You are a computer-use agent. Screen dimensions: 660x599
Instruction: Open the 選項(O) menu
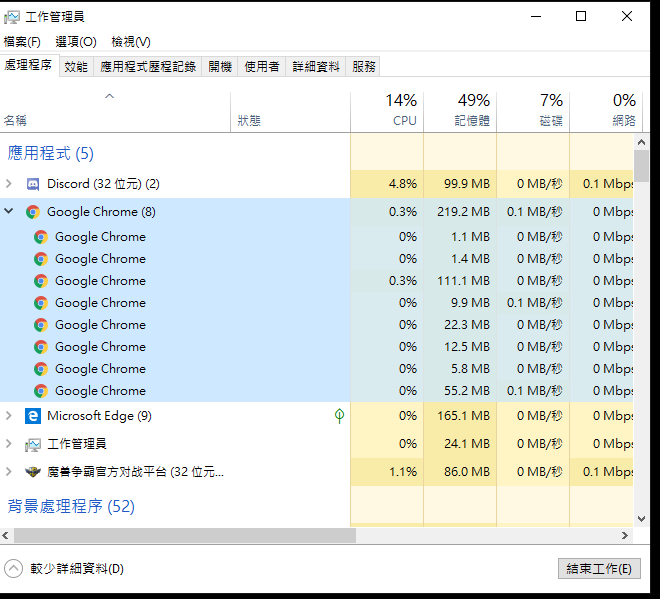pyautogui.click(x=76, y=42)
